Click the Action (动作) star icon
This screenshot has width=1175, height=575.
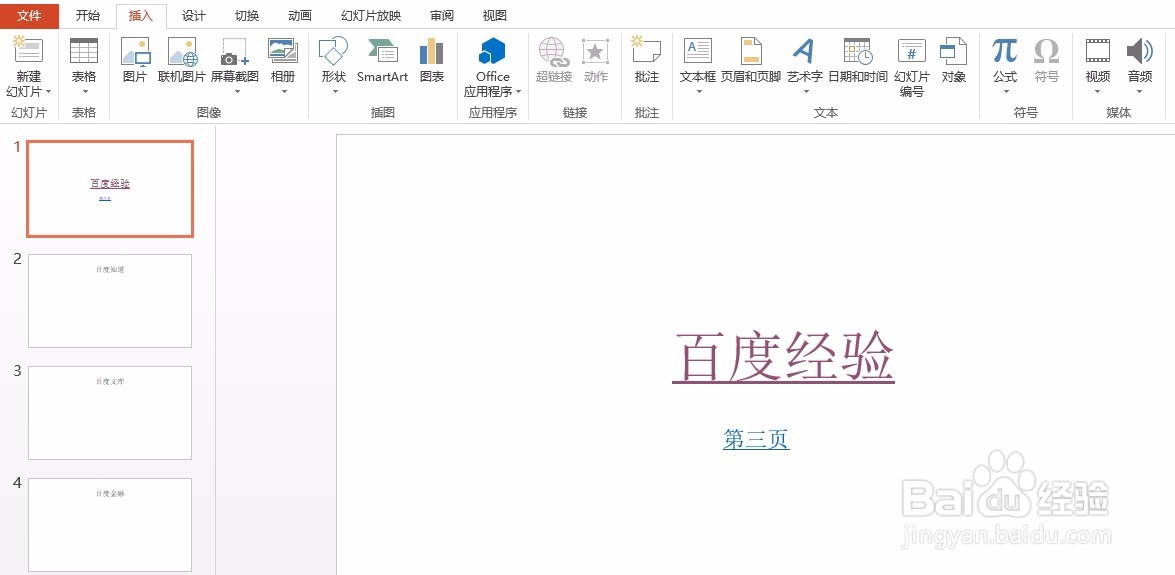click(596, 51)
